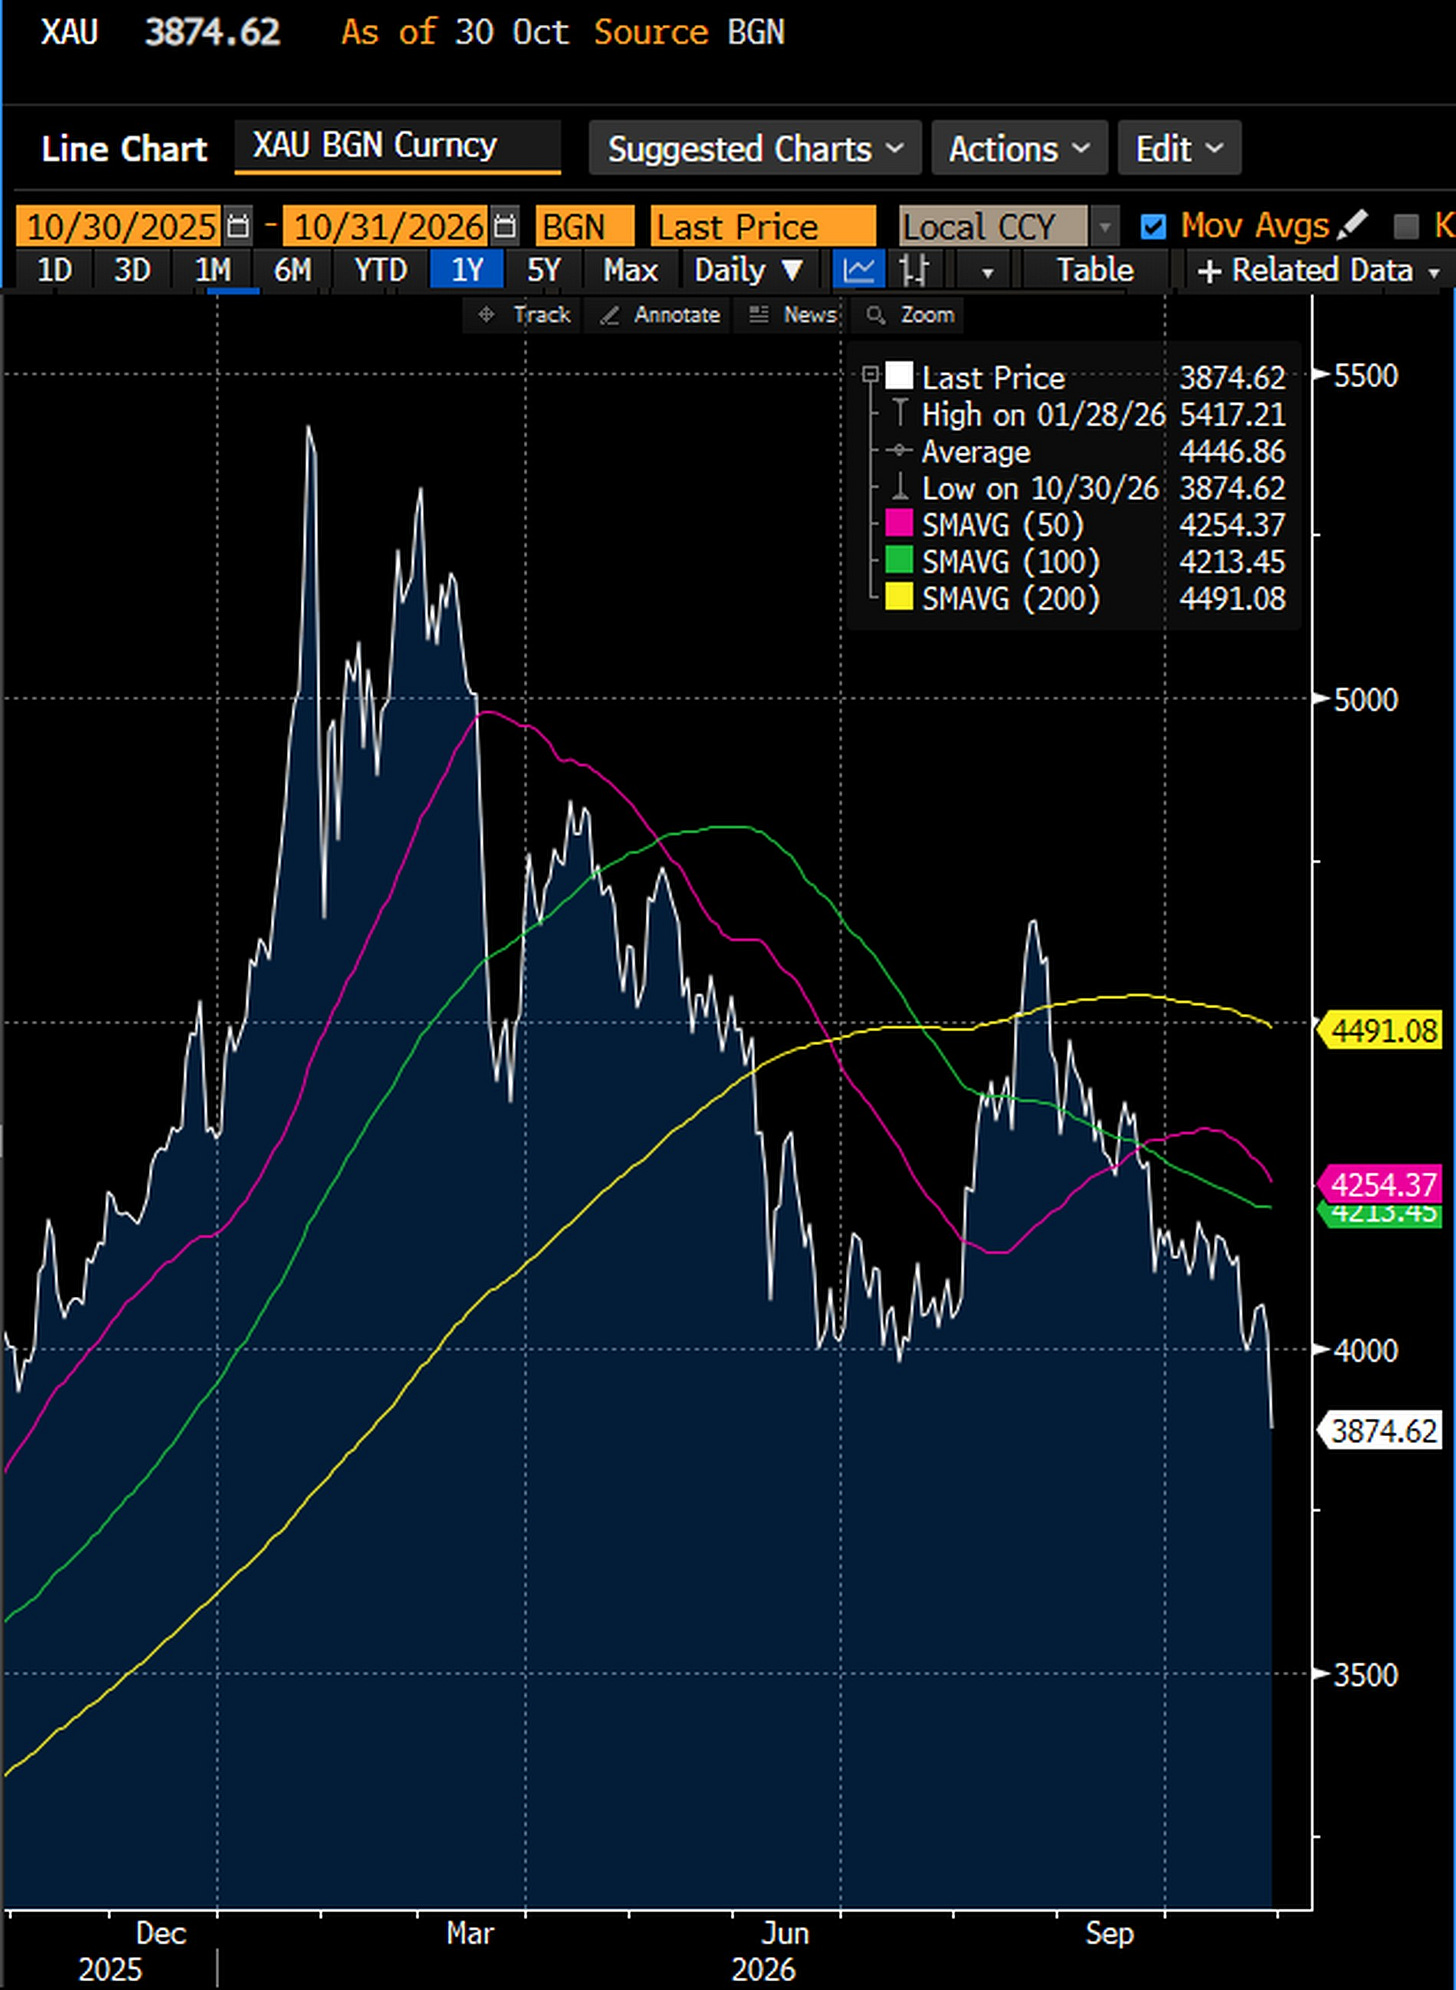Collapse the legend box toggle icon
The height and width of the screenshot is (1990, 1456).
pyautogui.click(x=870, y=374)
